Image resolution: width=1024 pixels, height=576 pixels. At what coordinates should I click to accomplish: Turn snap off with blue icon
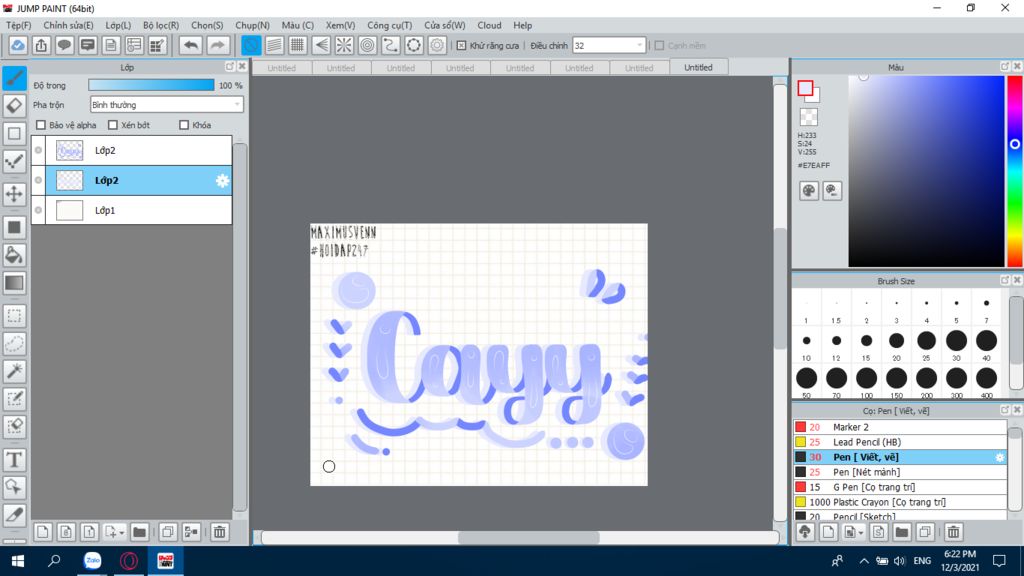(x=251, y=45)
